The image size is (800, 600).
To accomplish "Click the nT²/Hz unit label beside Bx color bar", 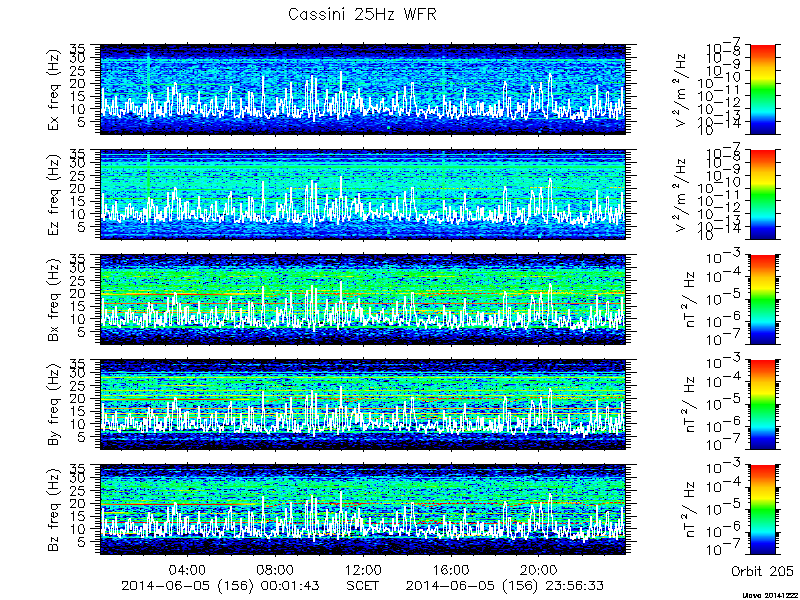I will 689,300.
